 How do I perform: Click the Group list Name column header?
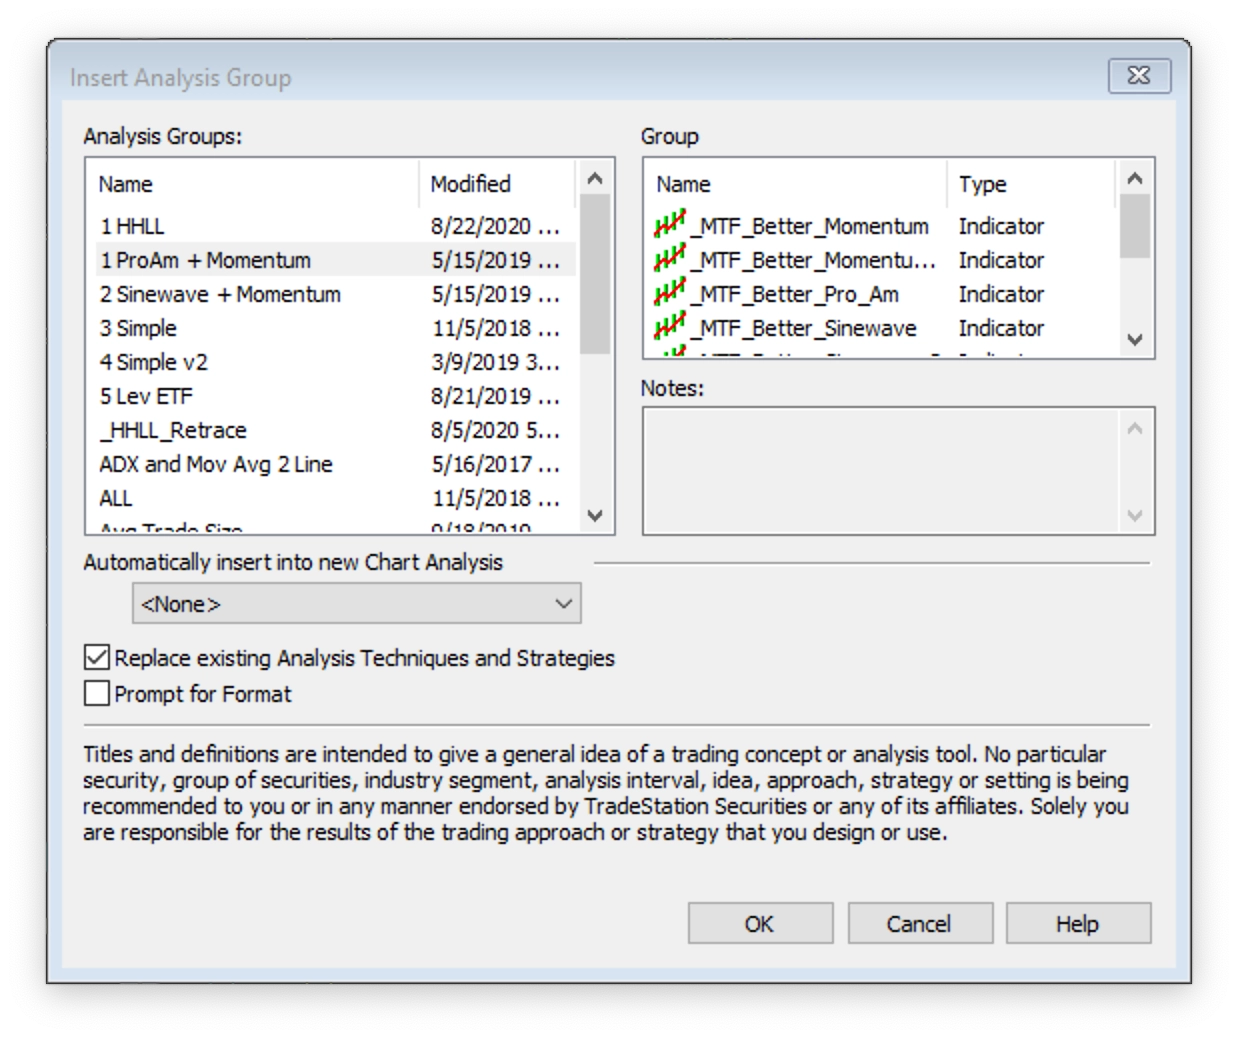797,184
